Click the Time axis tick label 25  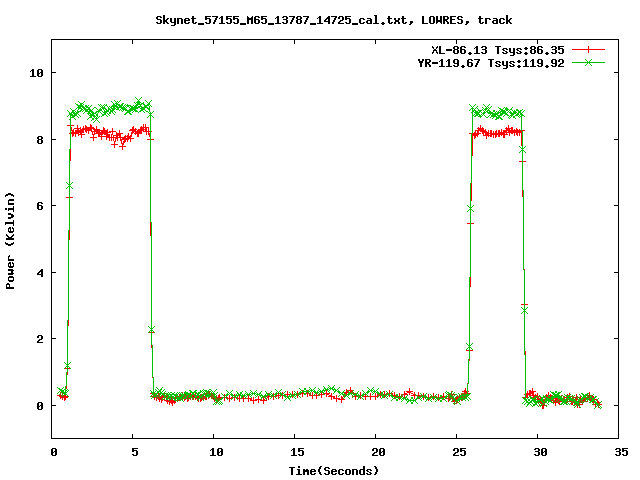[x=459, y=452]
